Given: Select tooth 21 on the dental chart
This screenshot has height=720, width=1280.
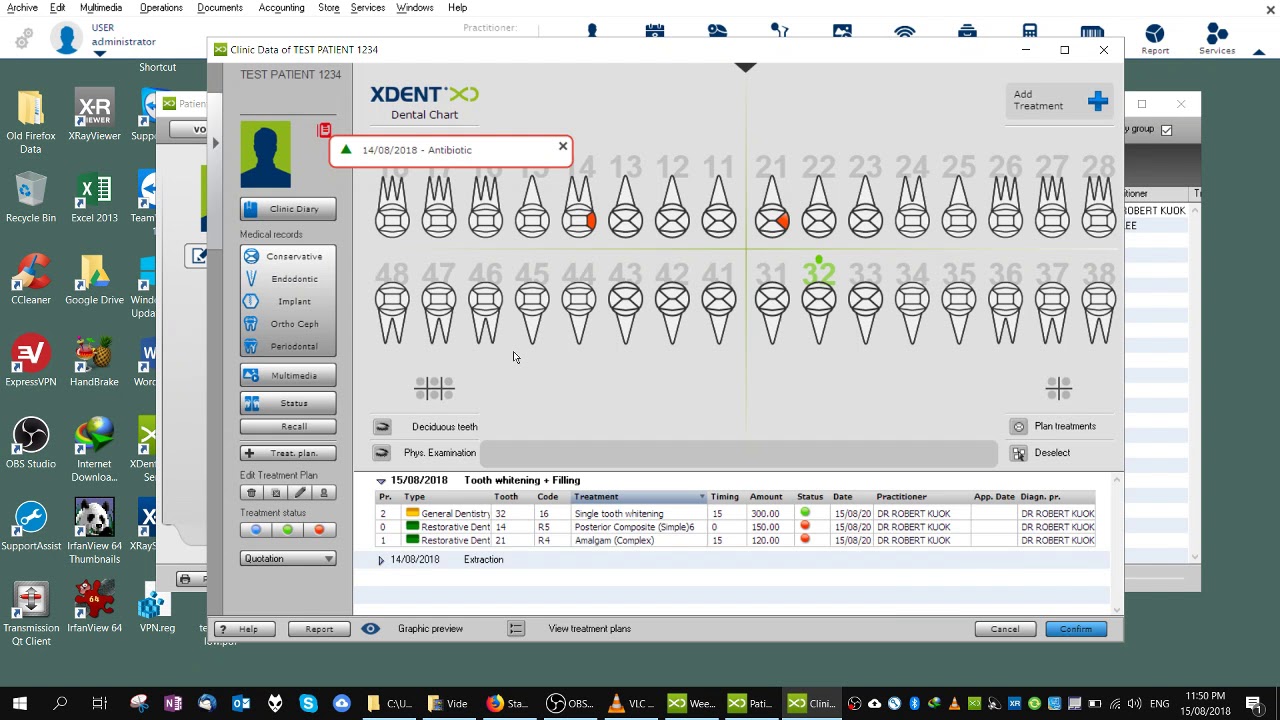Looking at the screenshot, I should coord(771,206).
